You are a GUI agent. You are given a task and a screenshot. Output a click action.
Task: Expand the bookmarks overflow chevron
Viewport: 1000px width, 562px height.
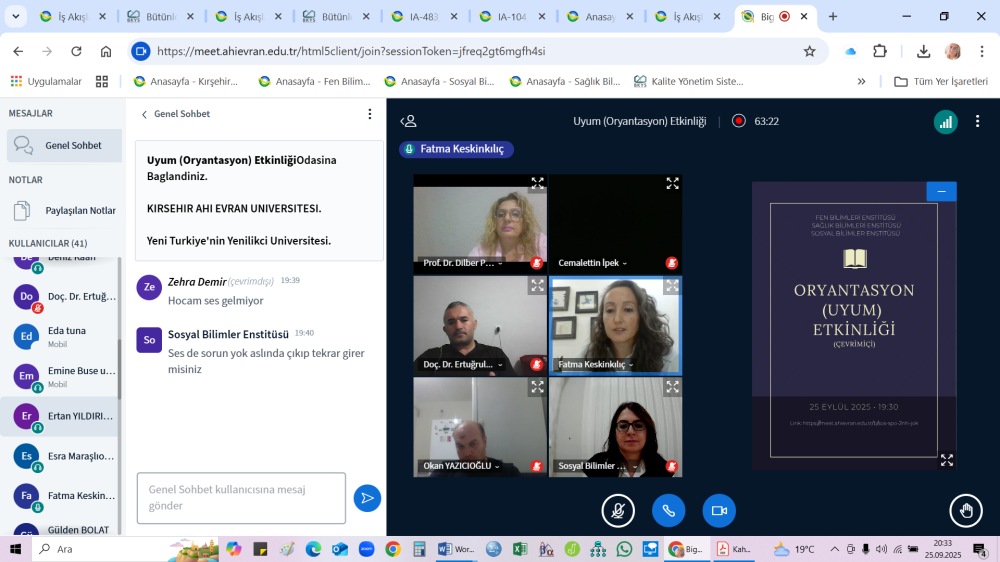861,81
